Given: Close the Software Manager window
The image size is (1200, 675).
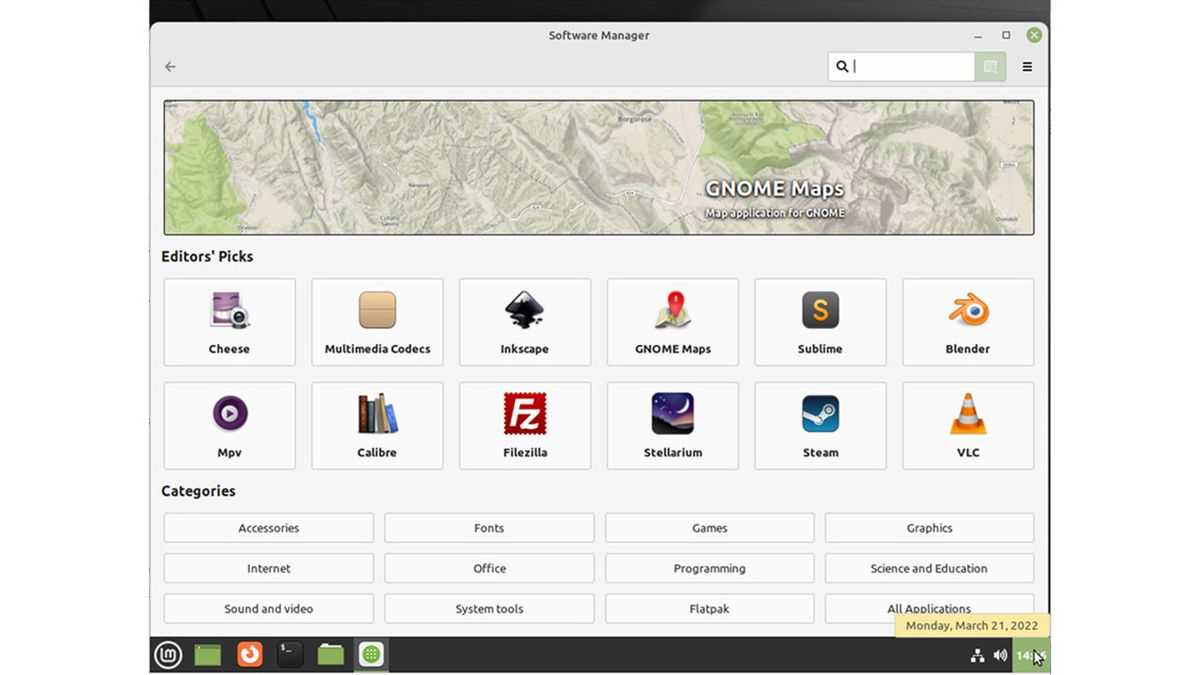Looking at the screenshot, I should pyautogui.click(x=1034, y=35).
